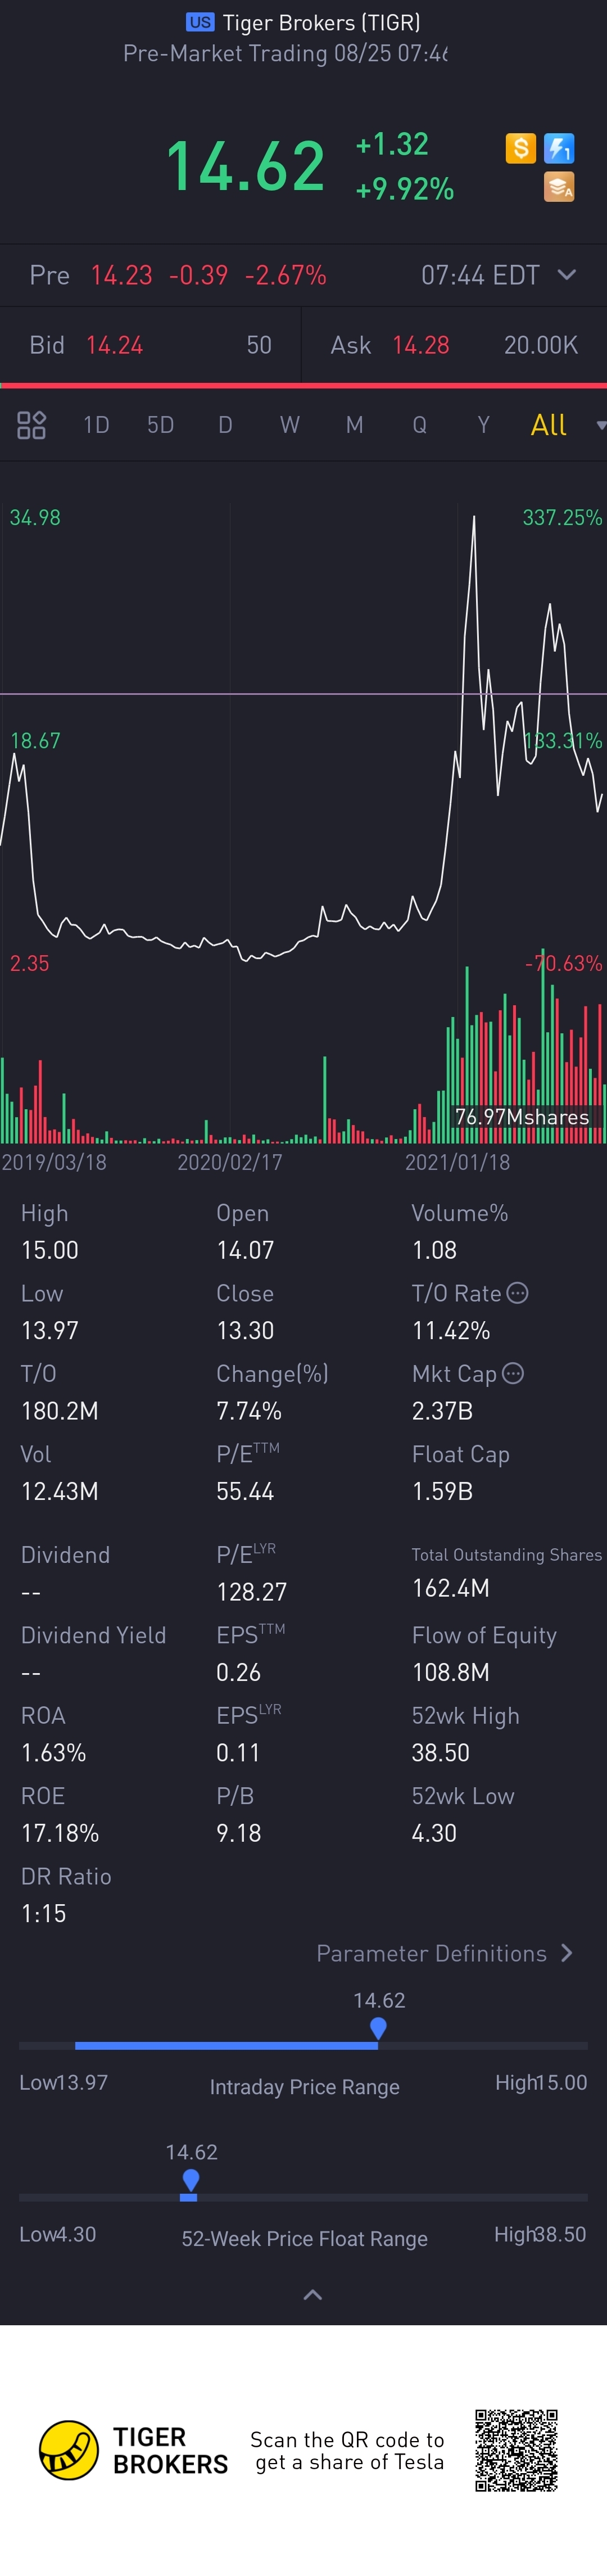Tap the orange dollar sign badge icon
This screenshot has height=2576, width=607.
(x=520, y=149)
